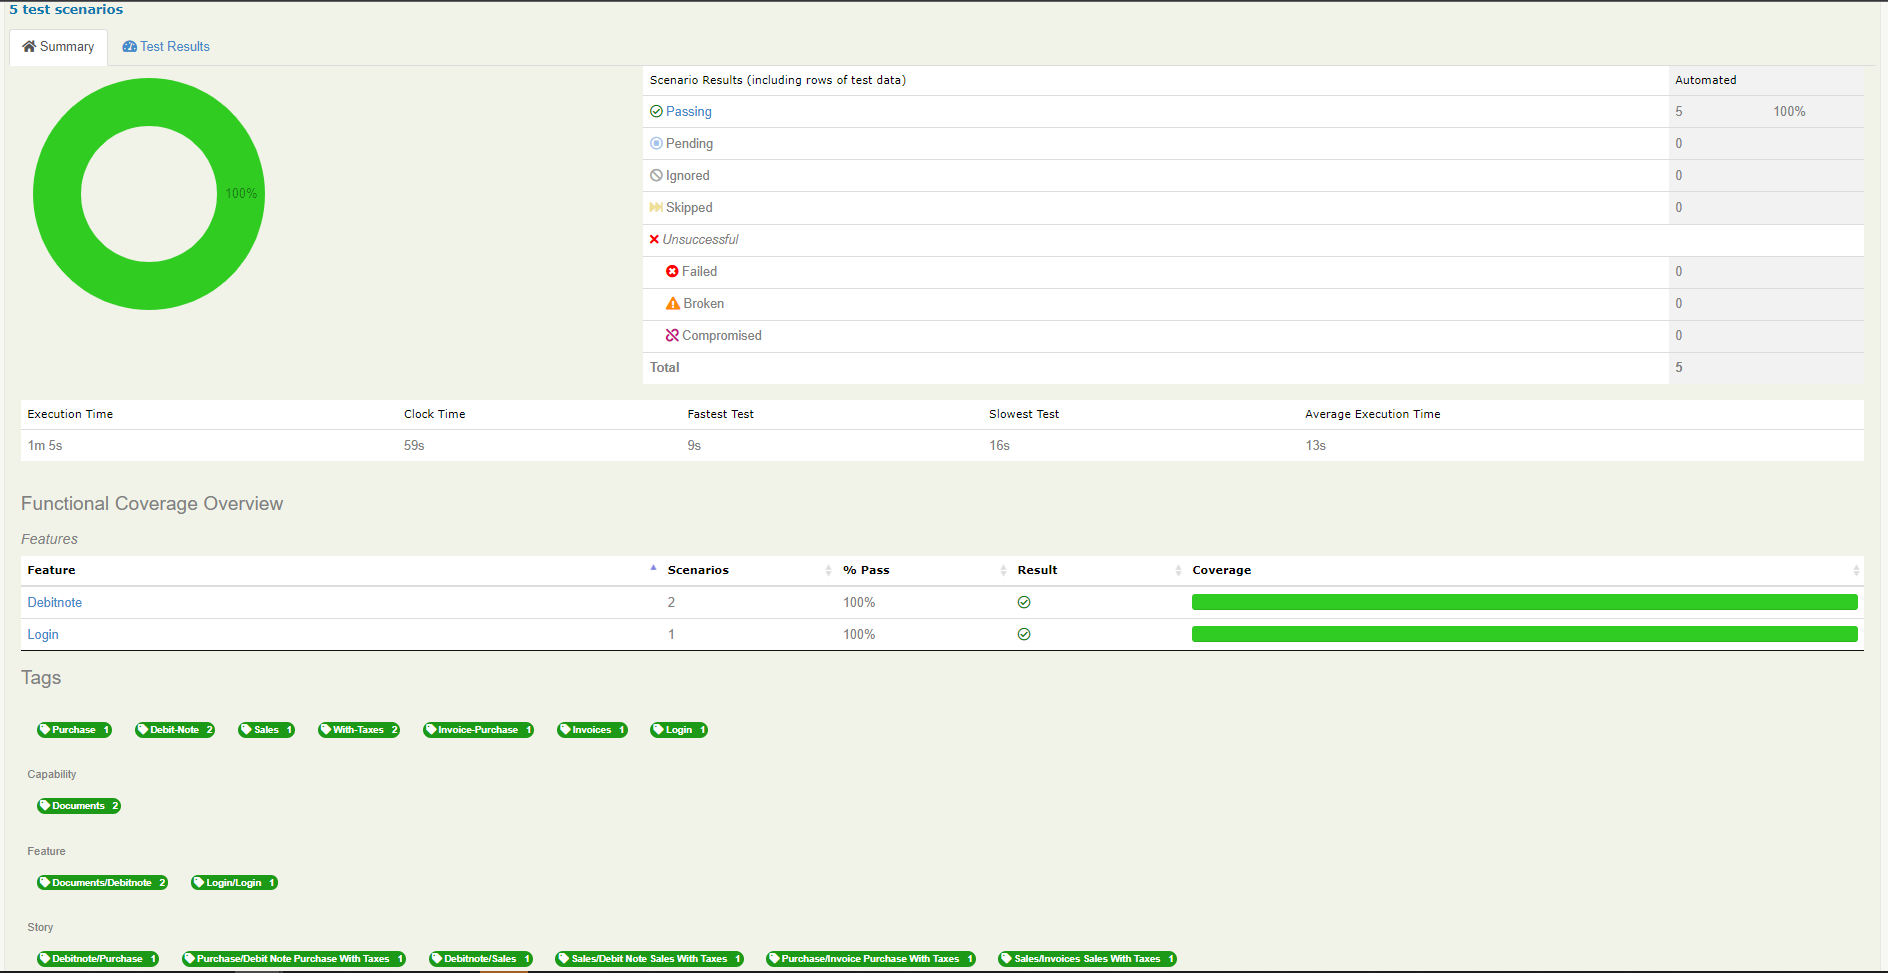Viewport: 1888px width, 973px height.
Task: Select the With-Taxes tag badge
Action: tap(358, 729)
